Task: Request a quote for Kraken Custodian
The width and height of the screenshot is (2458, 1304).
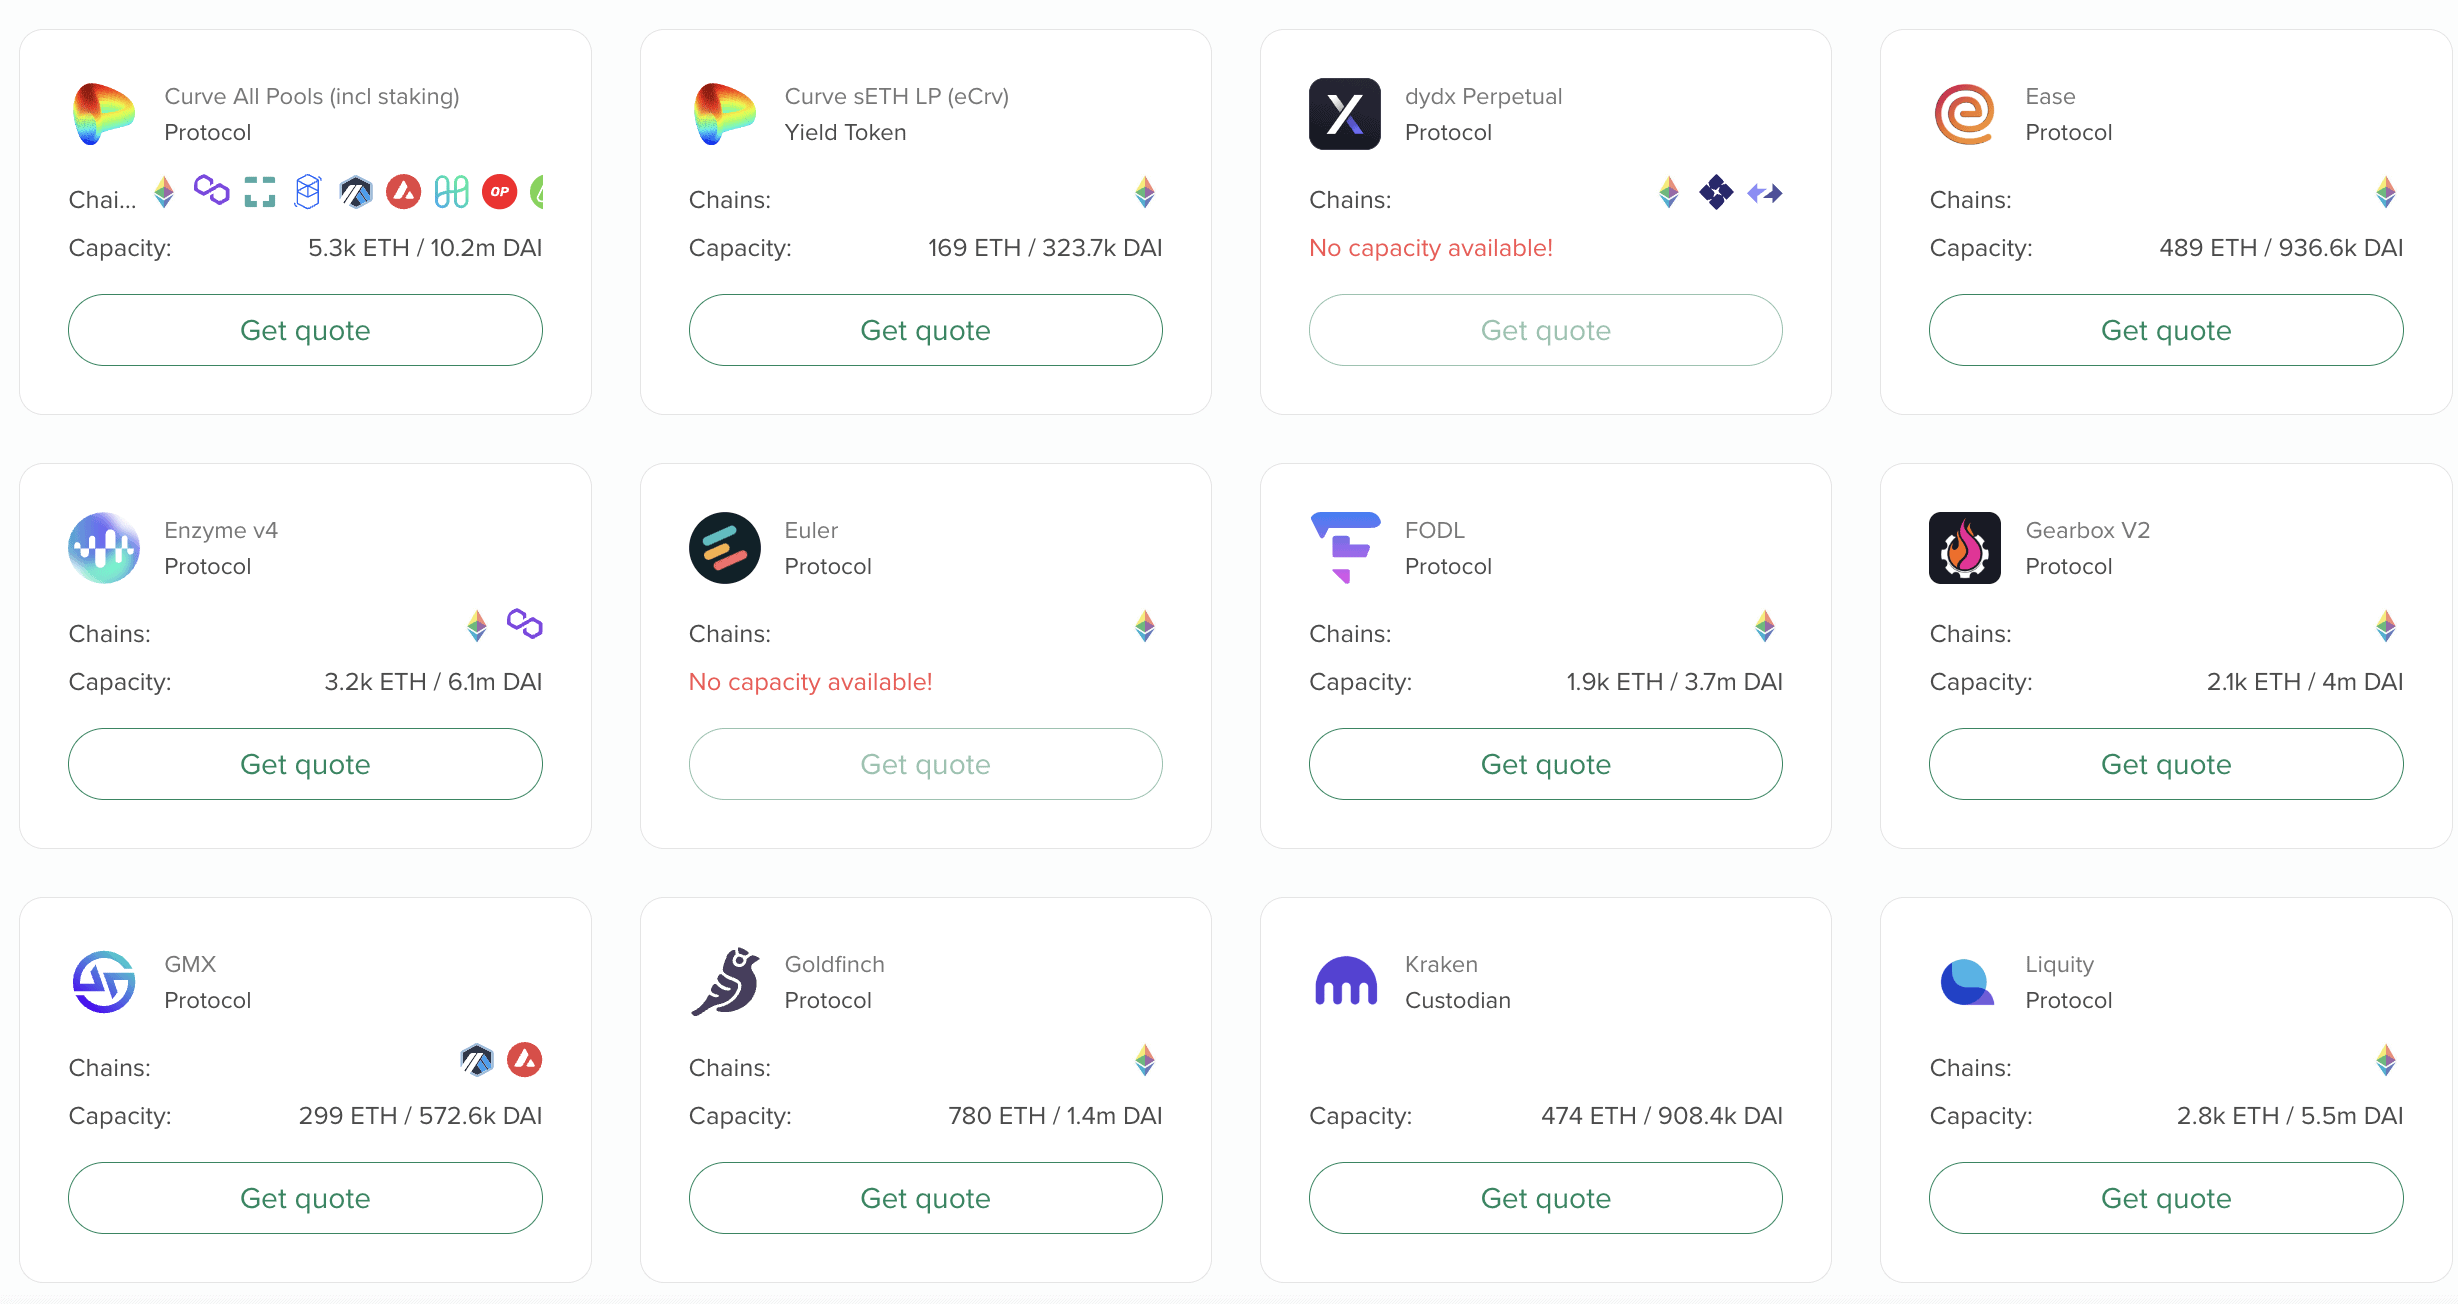Action: click(x=1545, y=1198)
